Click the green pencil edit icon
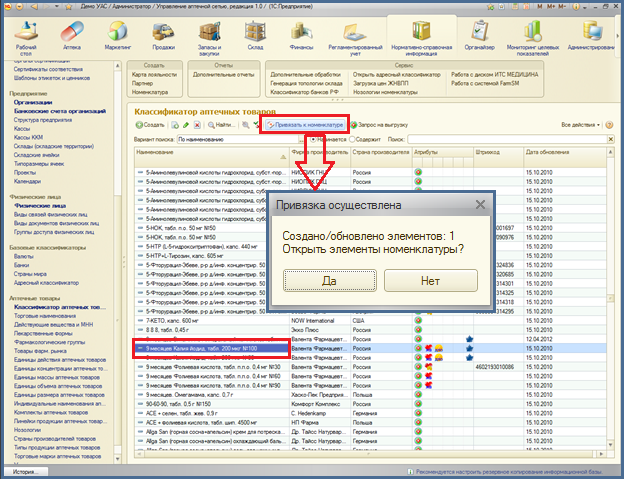 [186, 125]
